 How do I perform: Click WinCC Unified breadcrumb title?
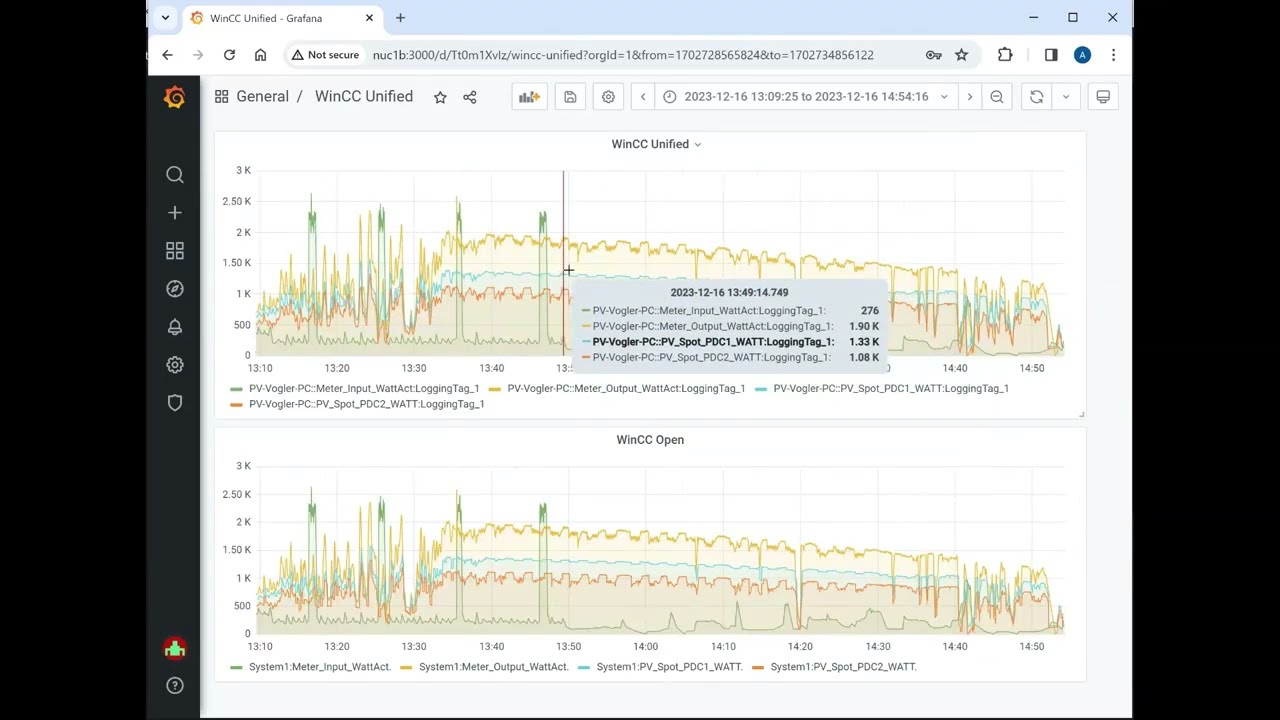pyautogui.click(x=364, y=97)
